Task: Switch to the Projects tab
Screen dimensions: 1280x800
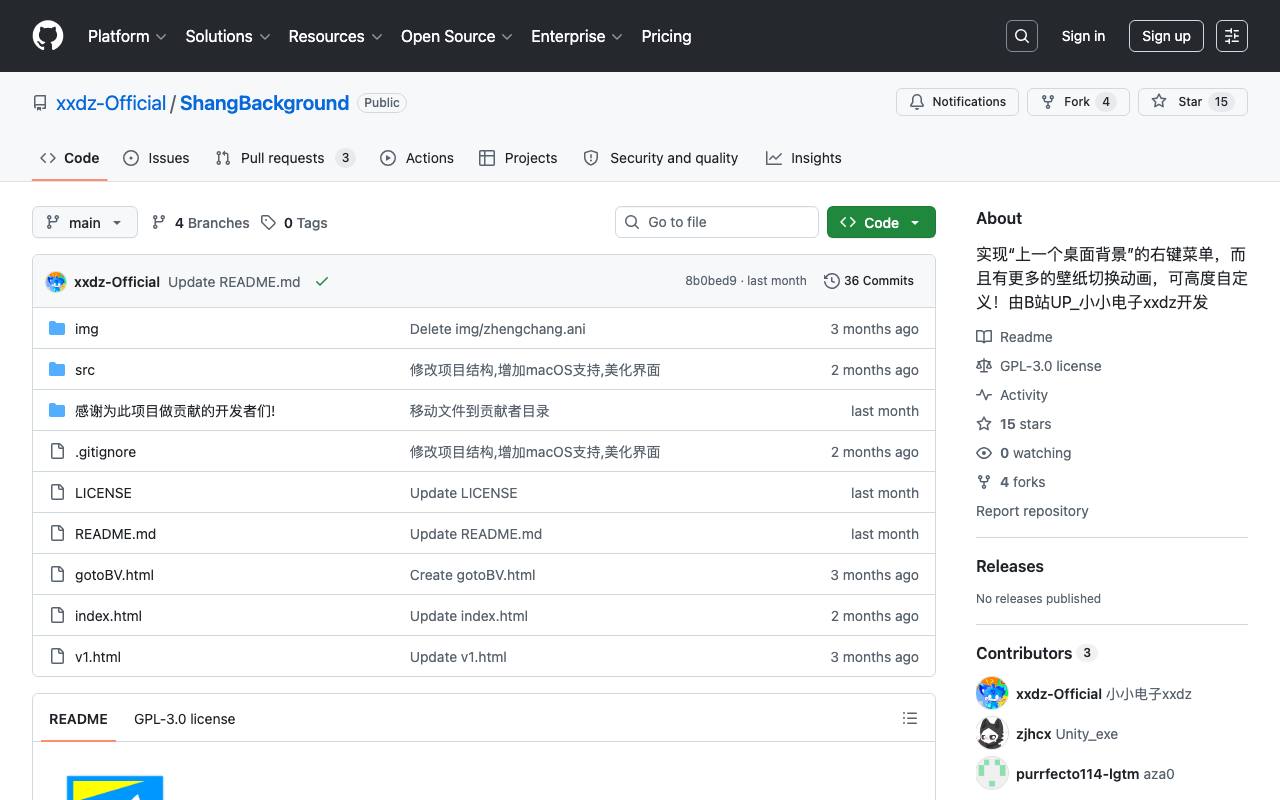Action: pyautogui.click(x=518, y=158)
